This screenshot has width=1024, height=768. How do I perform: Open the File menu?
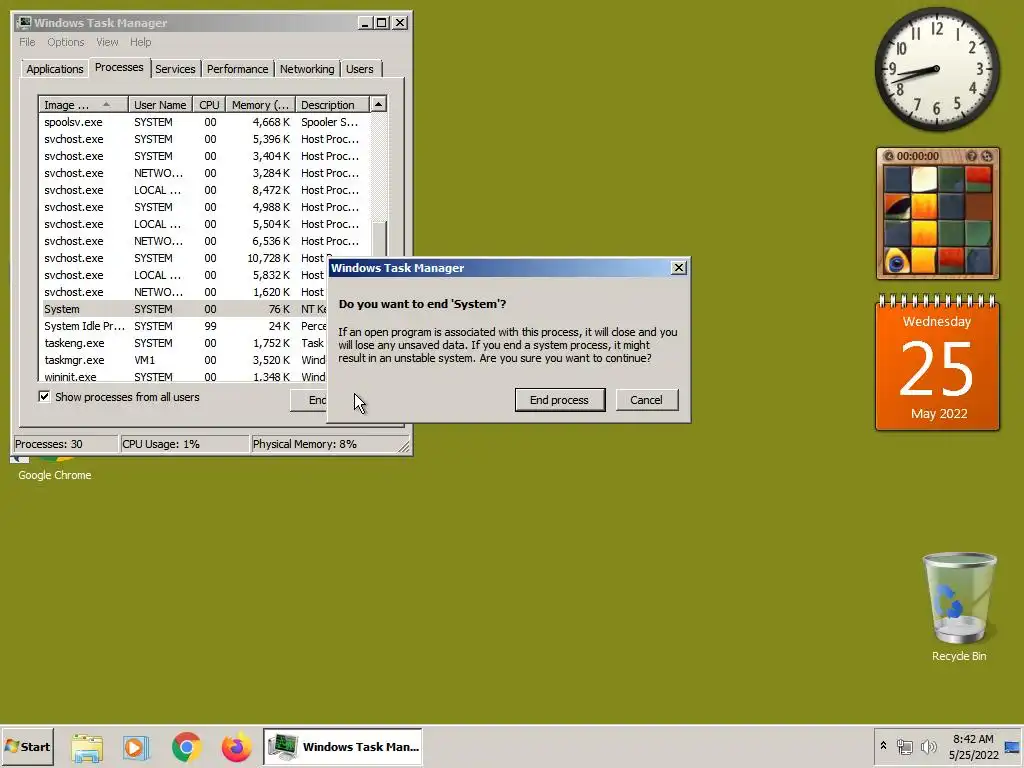point(27,42)
